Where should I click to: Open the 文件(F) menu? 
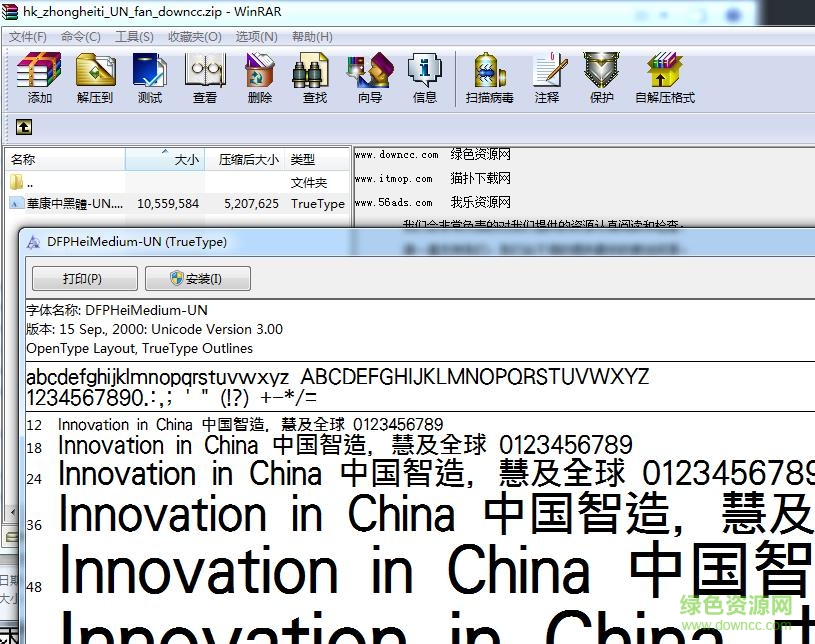[x=26, y=36]
